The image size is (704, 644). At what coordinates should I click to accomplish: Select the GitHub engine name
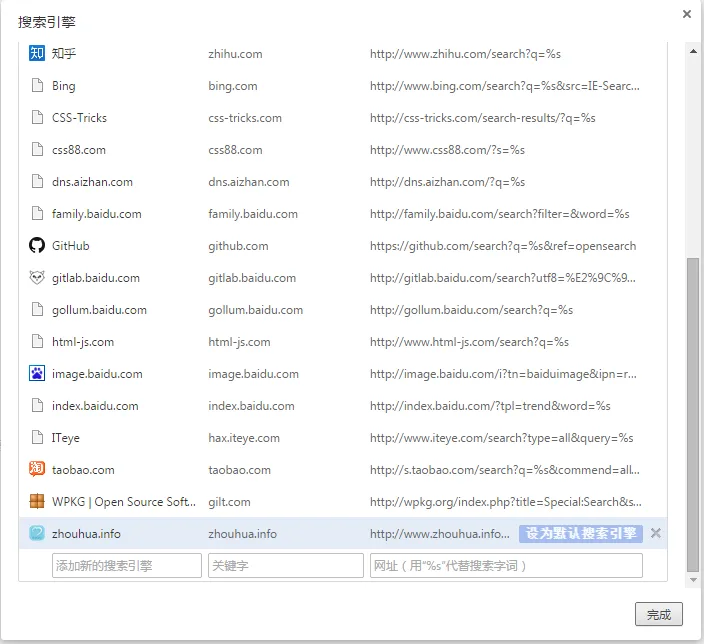[70, 246]
